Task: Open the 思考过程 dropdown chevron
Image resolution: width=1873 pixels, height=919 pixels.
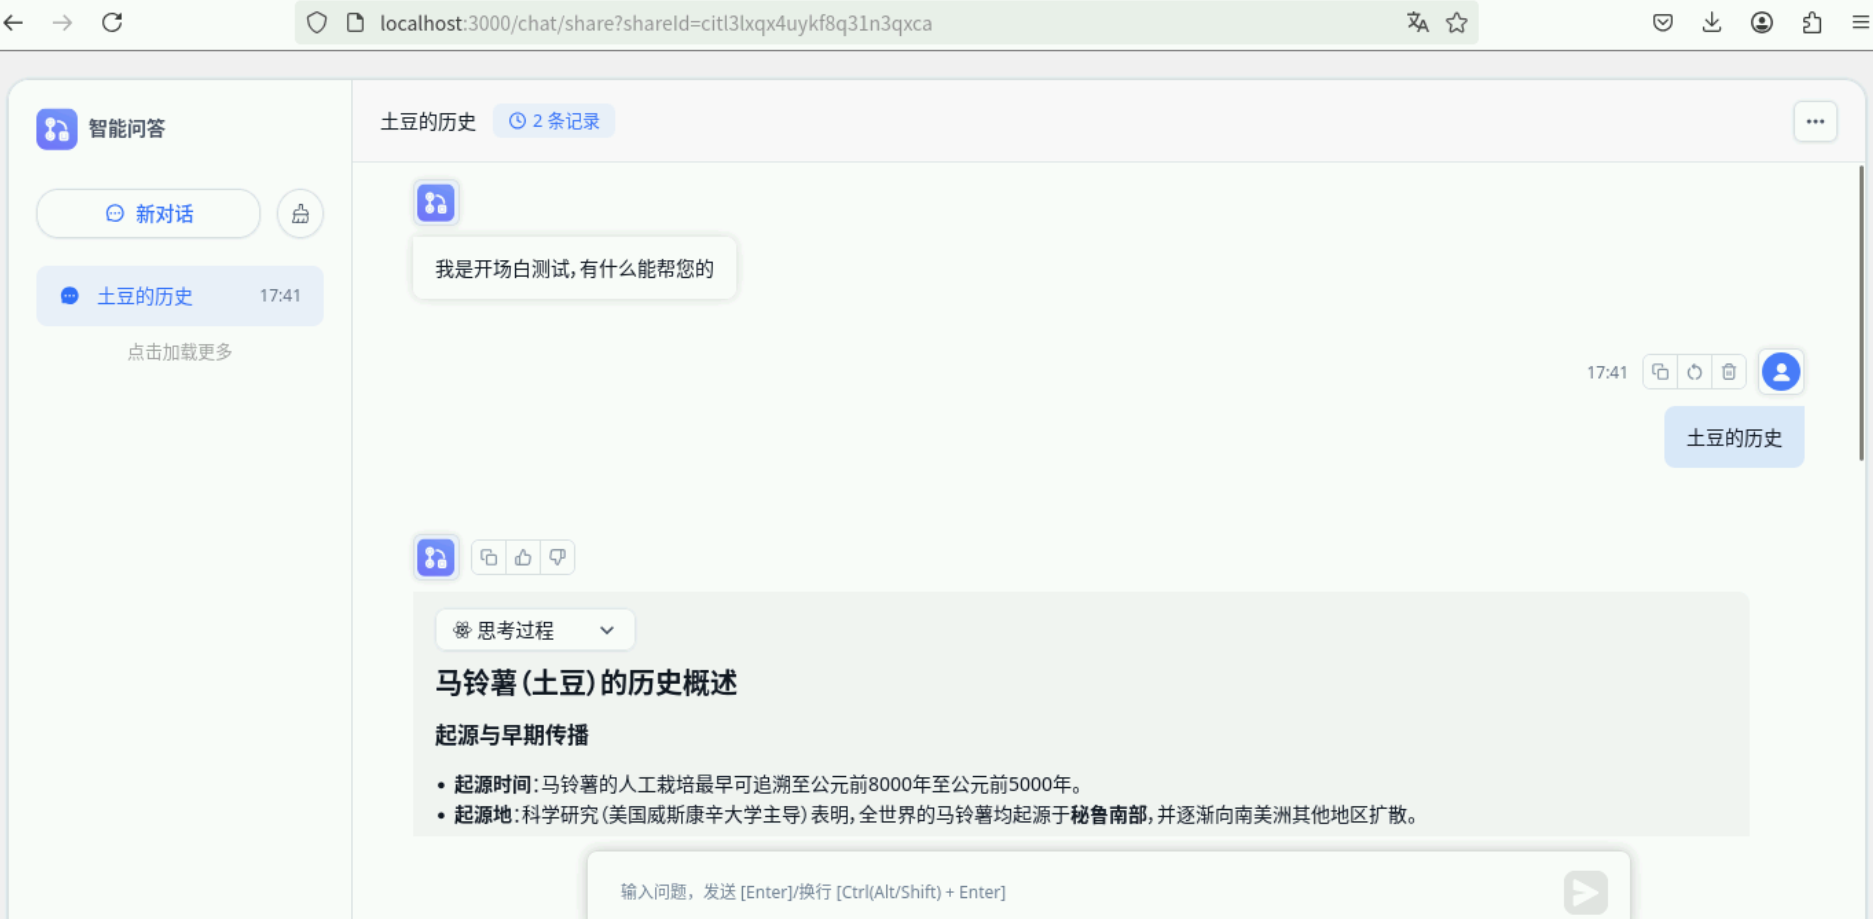Action: click(605, 630)
